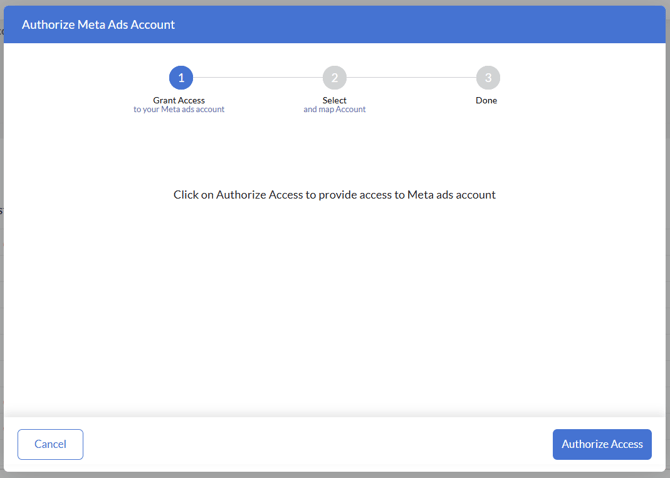Click the 'Grant Access' step label
Viewport: 670px width, 478px height.
pos(179,100)
